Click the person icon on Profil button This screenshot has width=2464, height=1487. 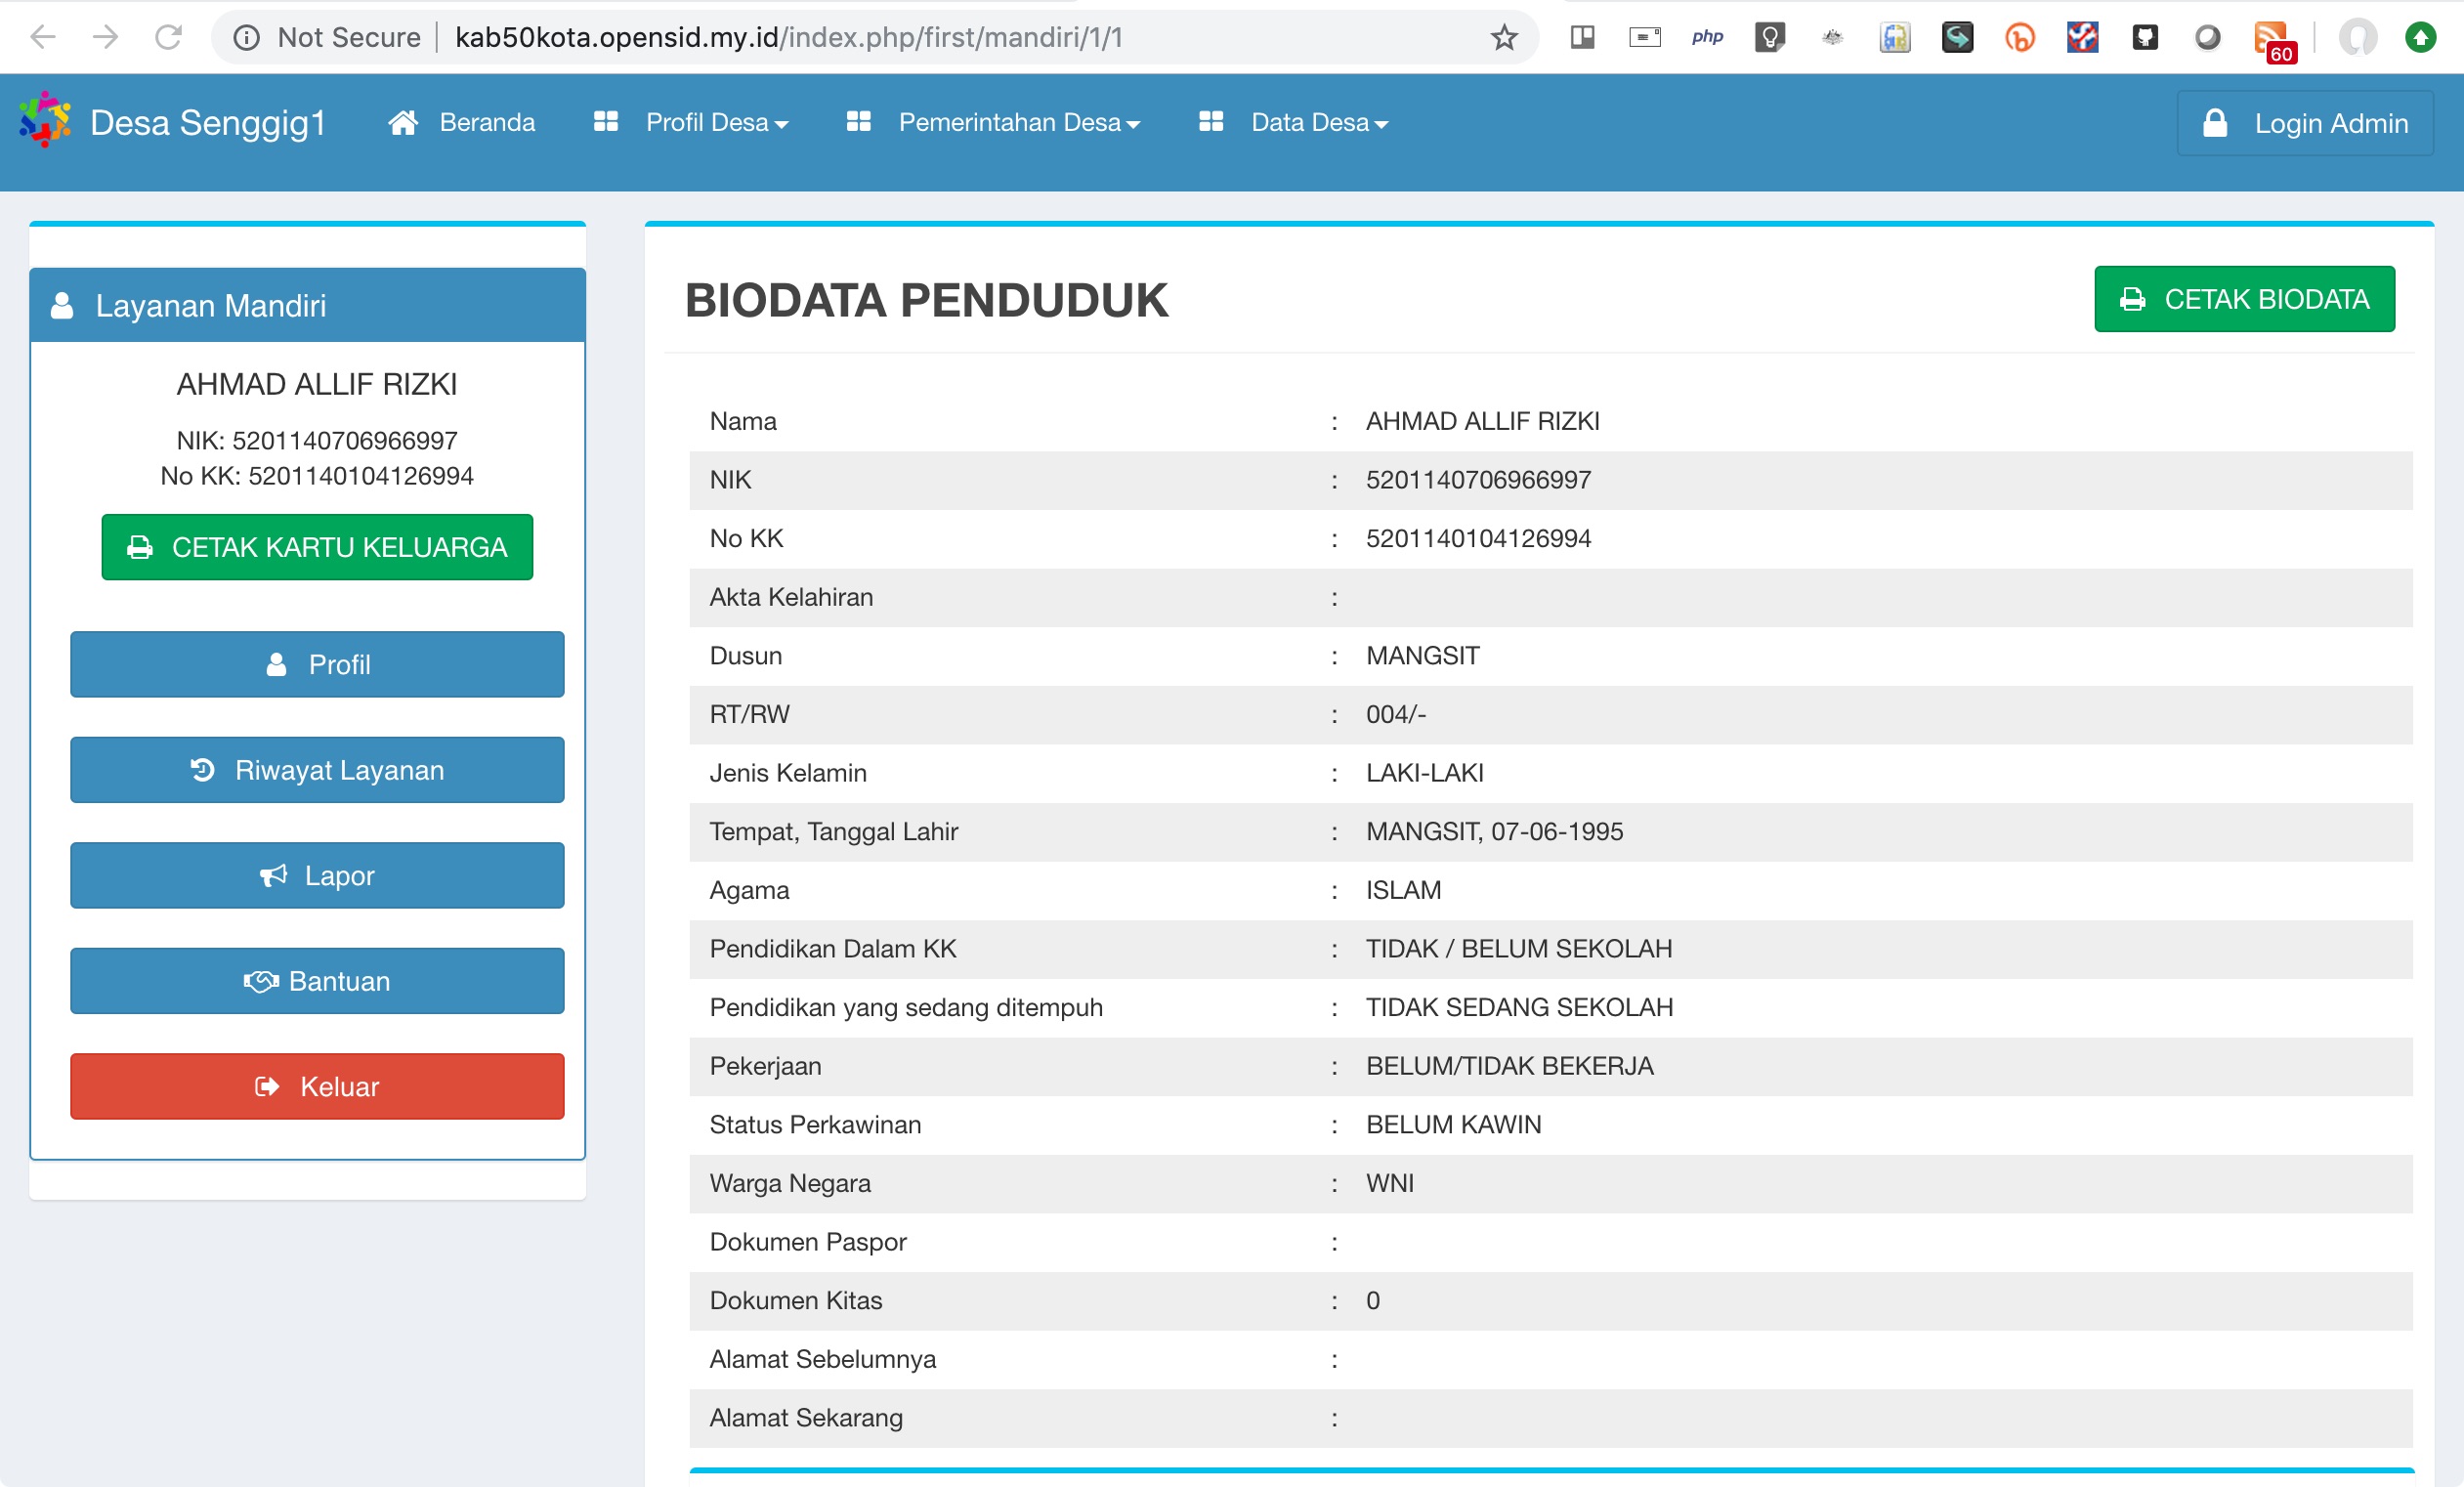pyautogui.click(x=277, y=664)
